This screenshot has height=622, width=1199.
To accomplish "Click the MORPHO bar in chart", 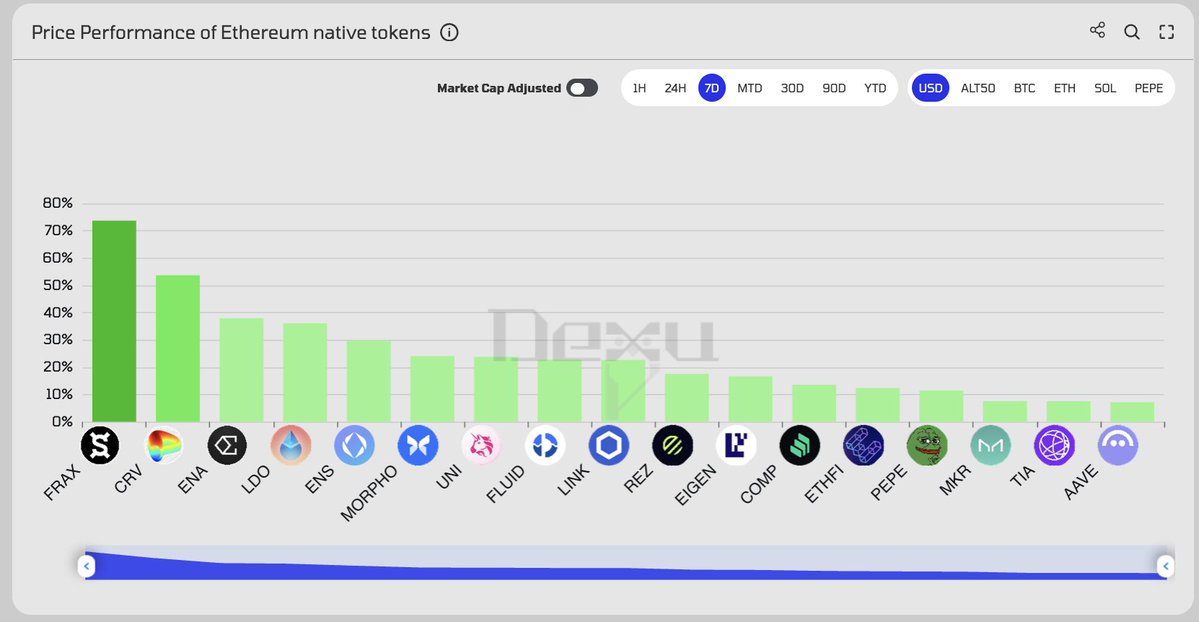I will pos(432,389).
